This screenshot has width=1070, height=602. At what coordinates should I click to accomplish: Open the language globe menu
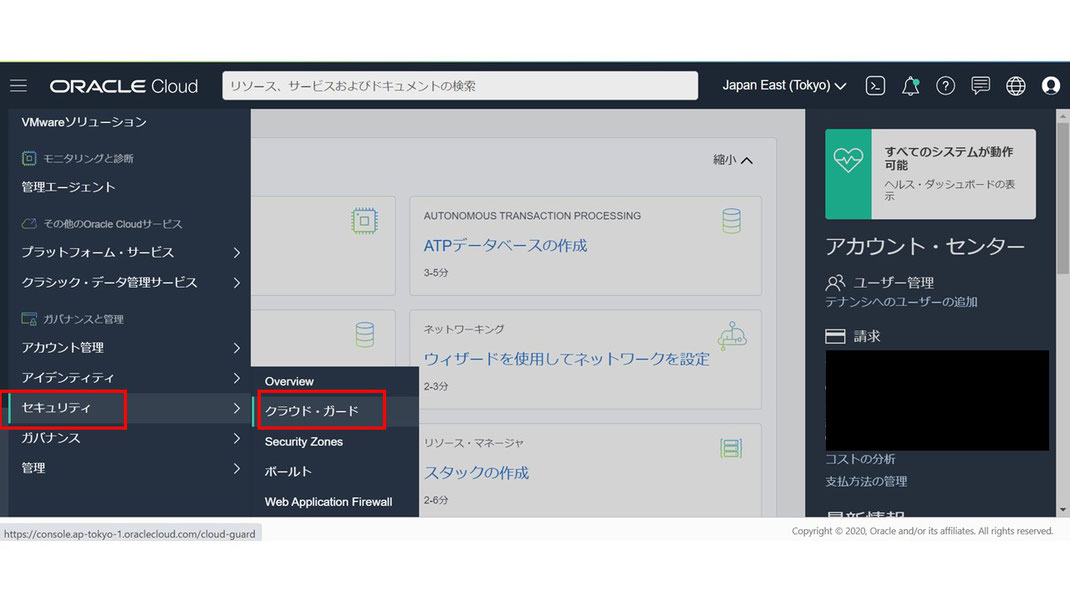pyautogui.click(x=1015, y=85)
